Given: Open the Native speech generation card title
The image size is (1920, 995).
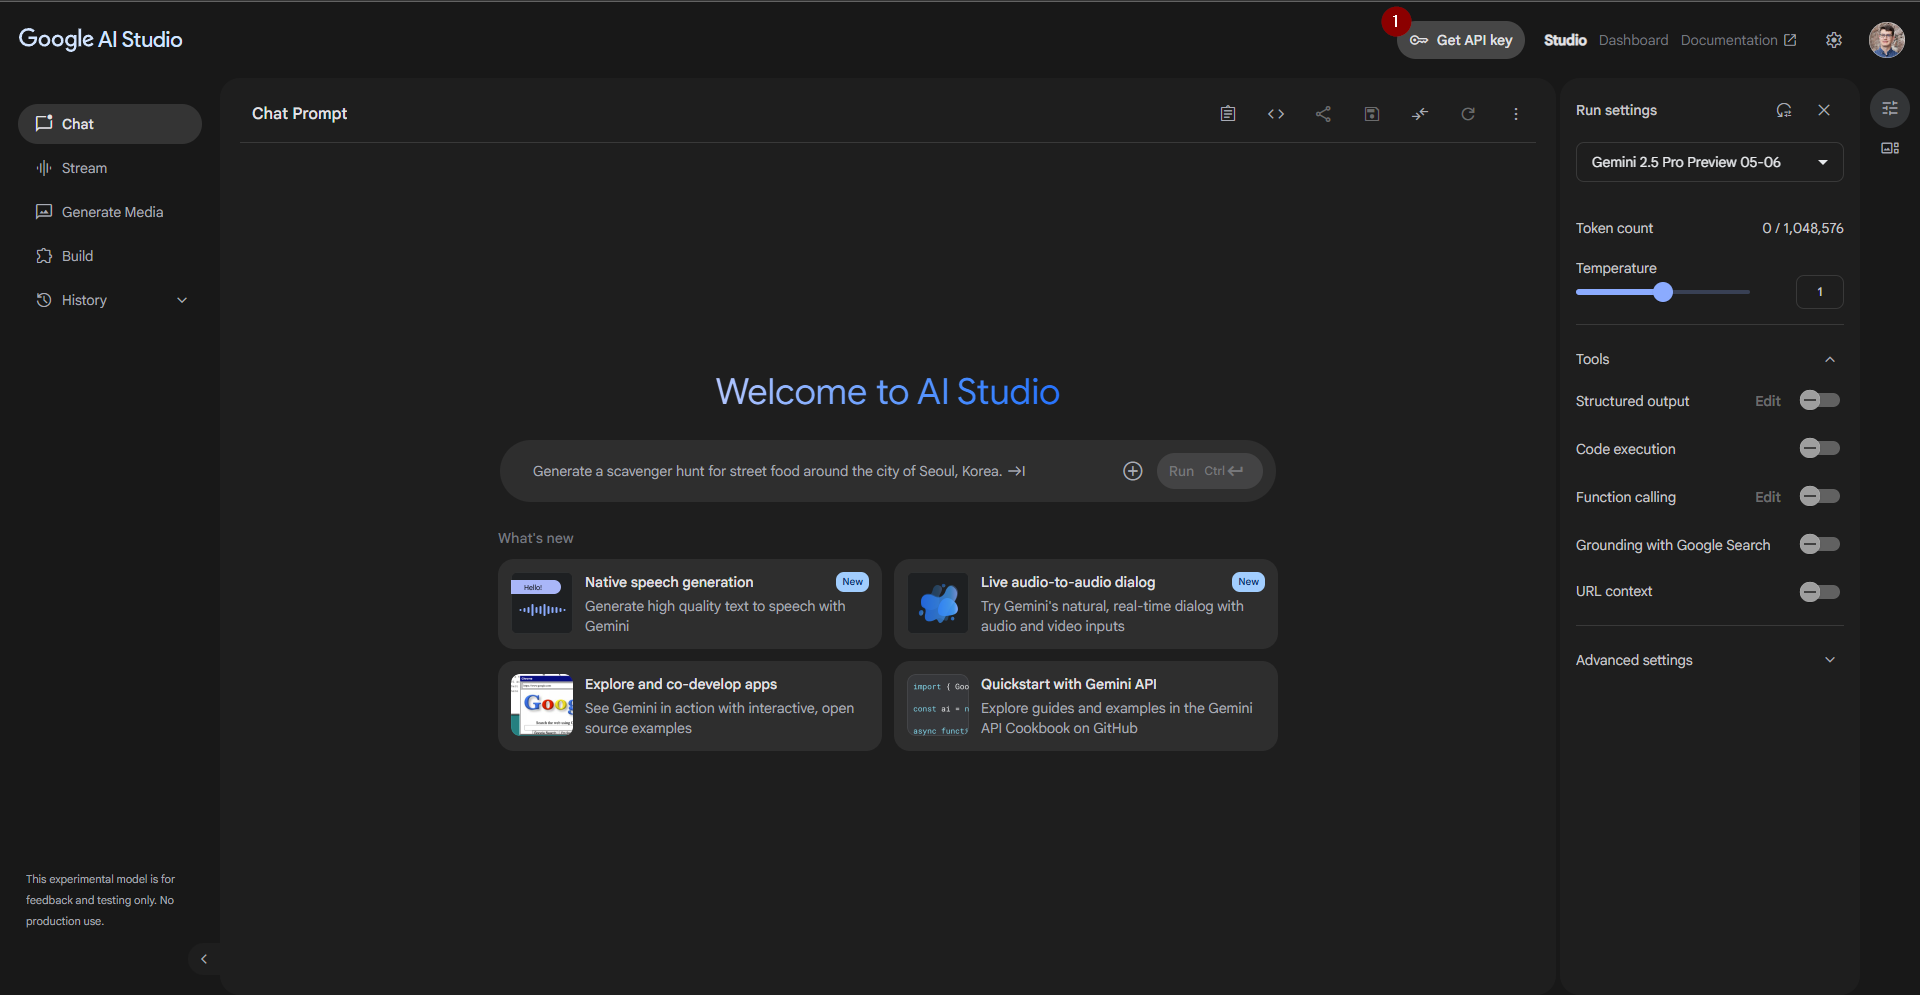Looking at the screenshot, I should tap(669, 582).
